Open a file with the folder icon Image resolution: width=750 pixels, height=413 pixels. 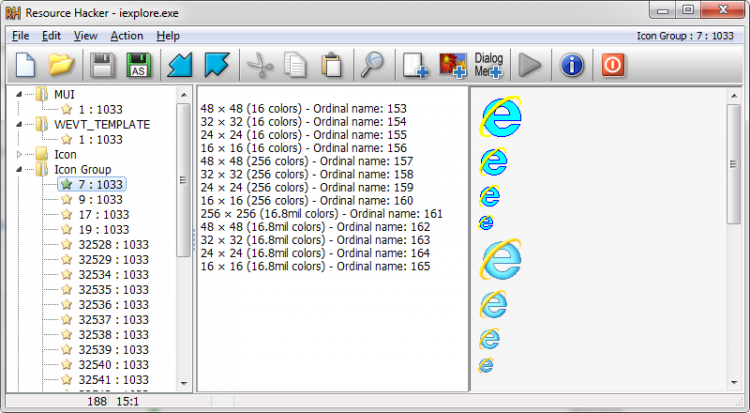[x=61, y=65]
